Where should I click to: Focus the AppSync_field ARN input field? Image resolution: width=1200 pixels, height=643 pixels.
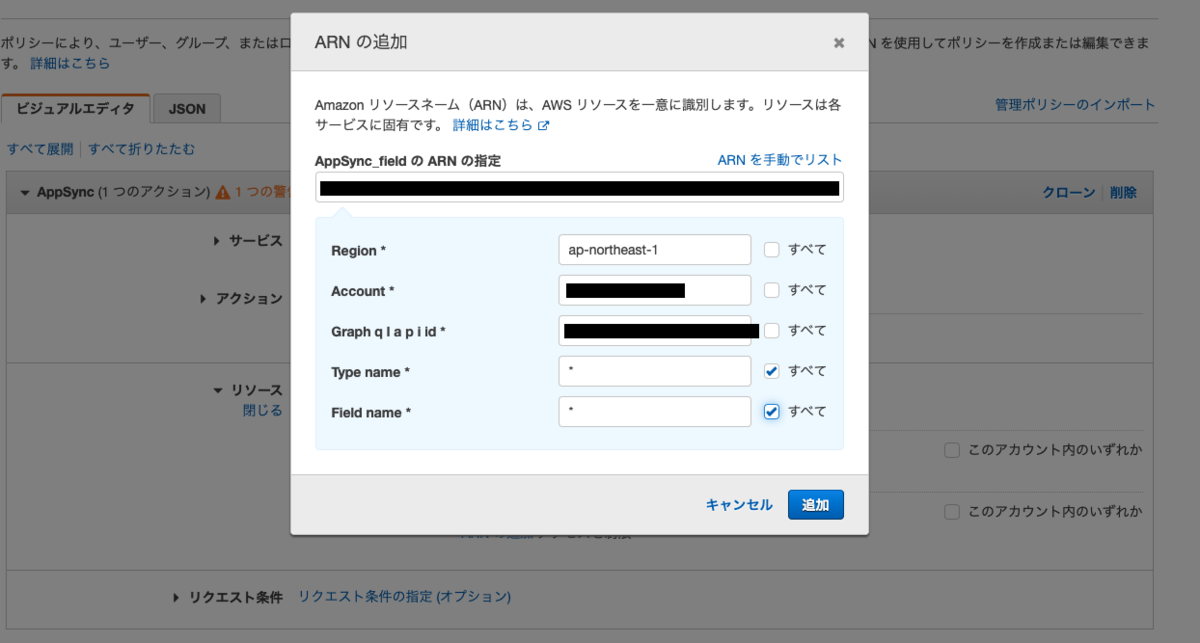pyautogui.click(x=579, y=187)
